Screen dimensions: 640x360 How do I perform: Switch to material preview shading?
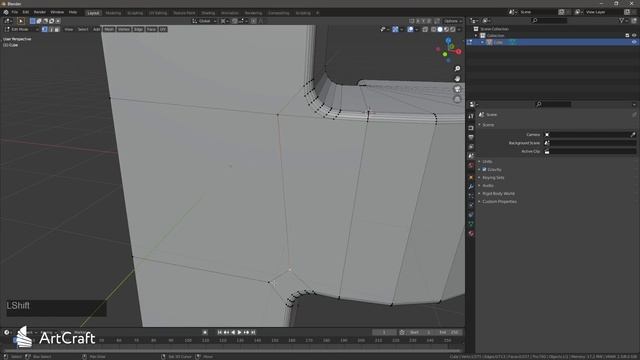tap(446, 29)
